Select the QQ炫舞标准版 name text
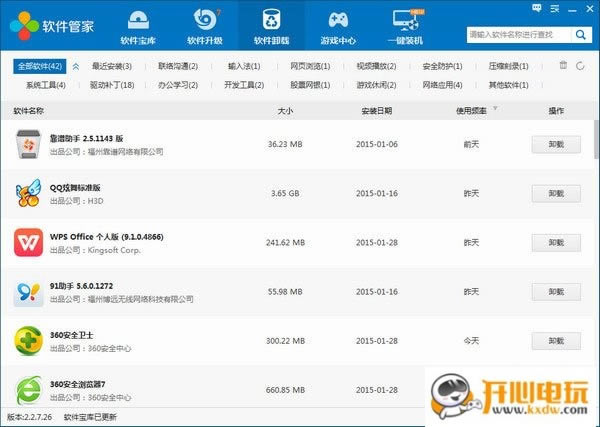The image size is (600, 427). (75, 187)
